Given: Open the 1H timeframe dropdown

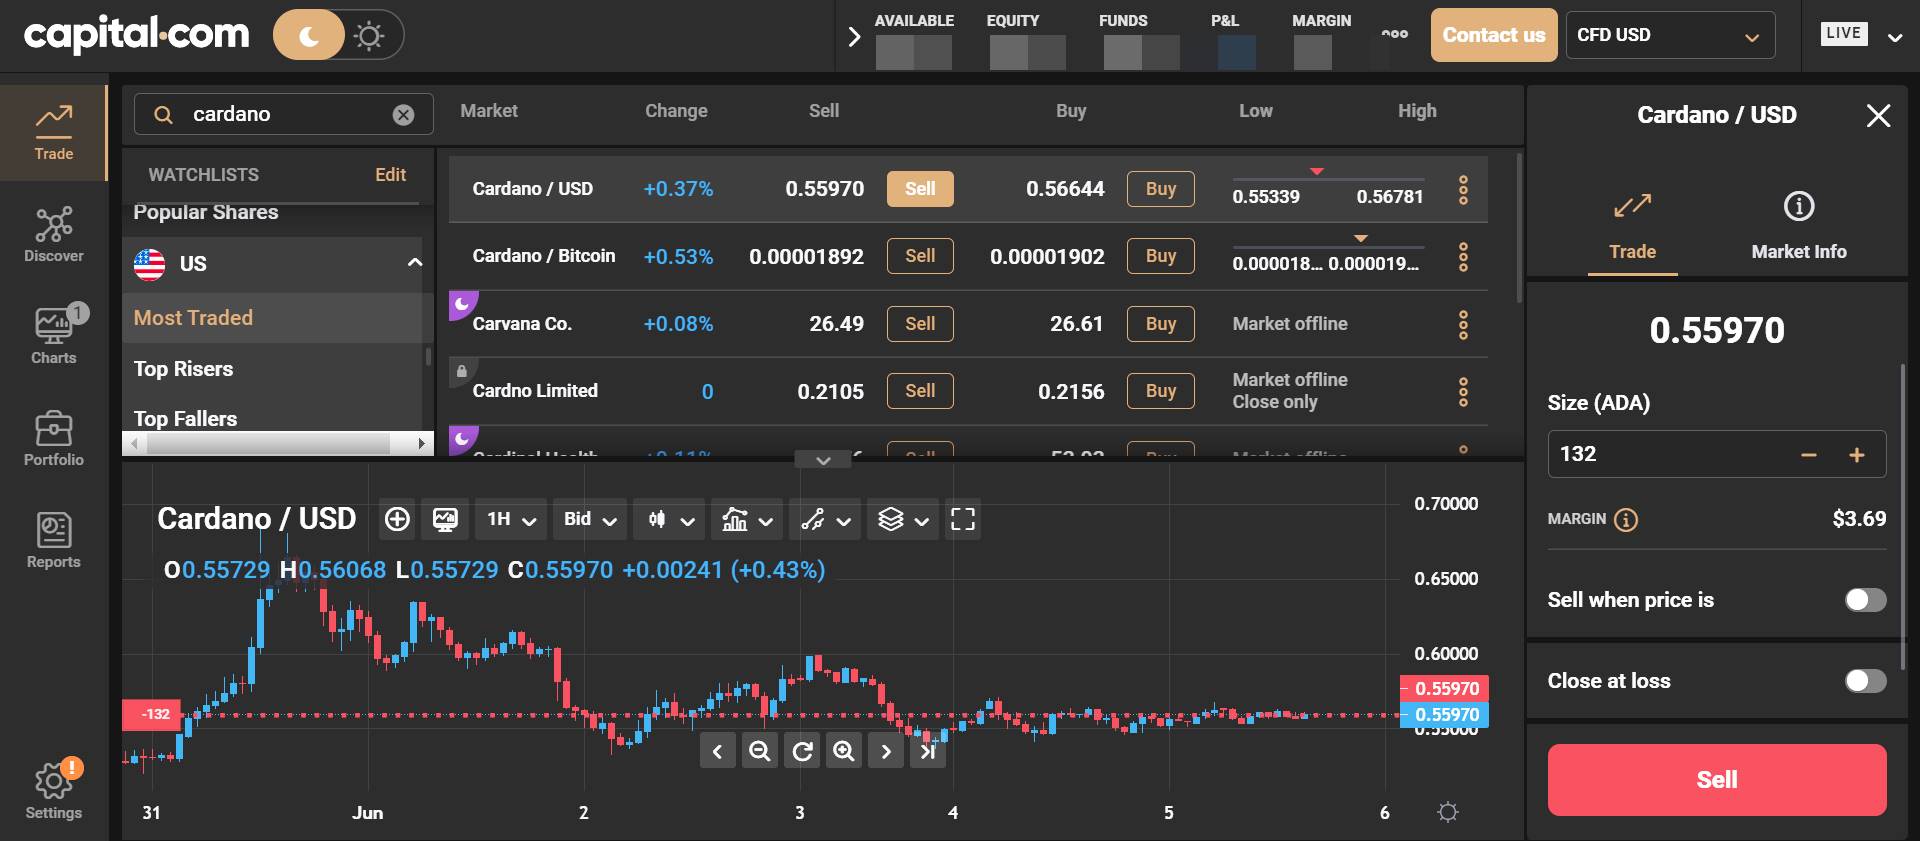Looking at the screenshot, I should [511, 519].
